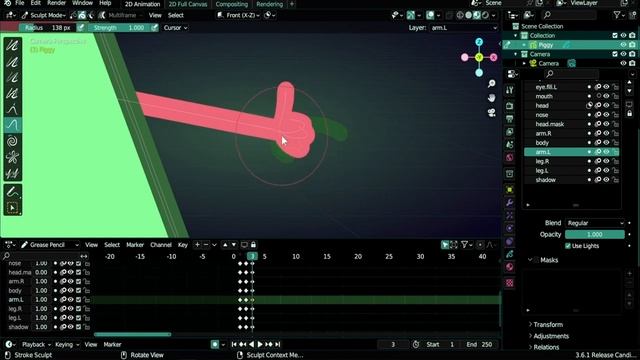The image size is (640, 360).
Task: Toggle the leg.R channel visibility in timeline
Action: pyautogui.click(x=71, y=309)
